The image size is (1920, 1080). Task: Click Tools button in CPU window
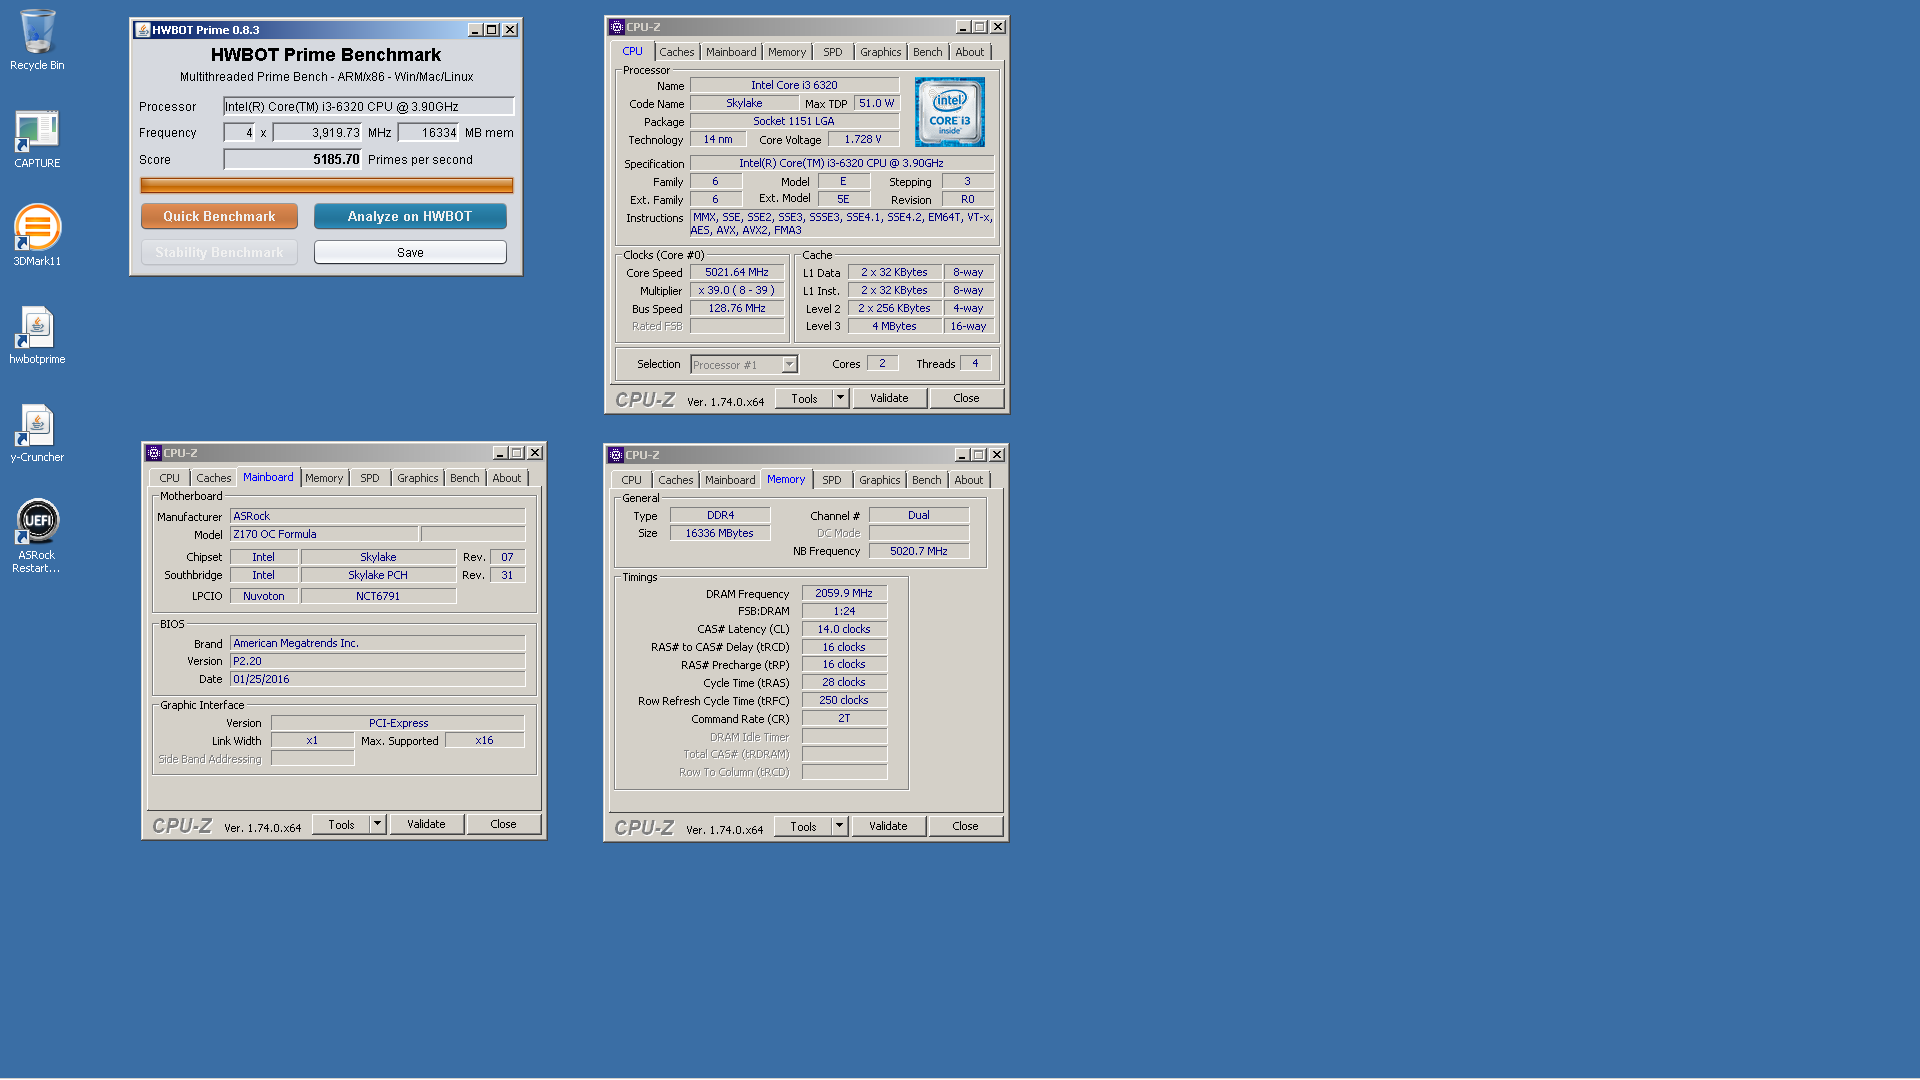click(804, 398)
